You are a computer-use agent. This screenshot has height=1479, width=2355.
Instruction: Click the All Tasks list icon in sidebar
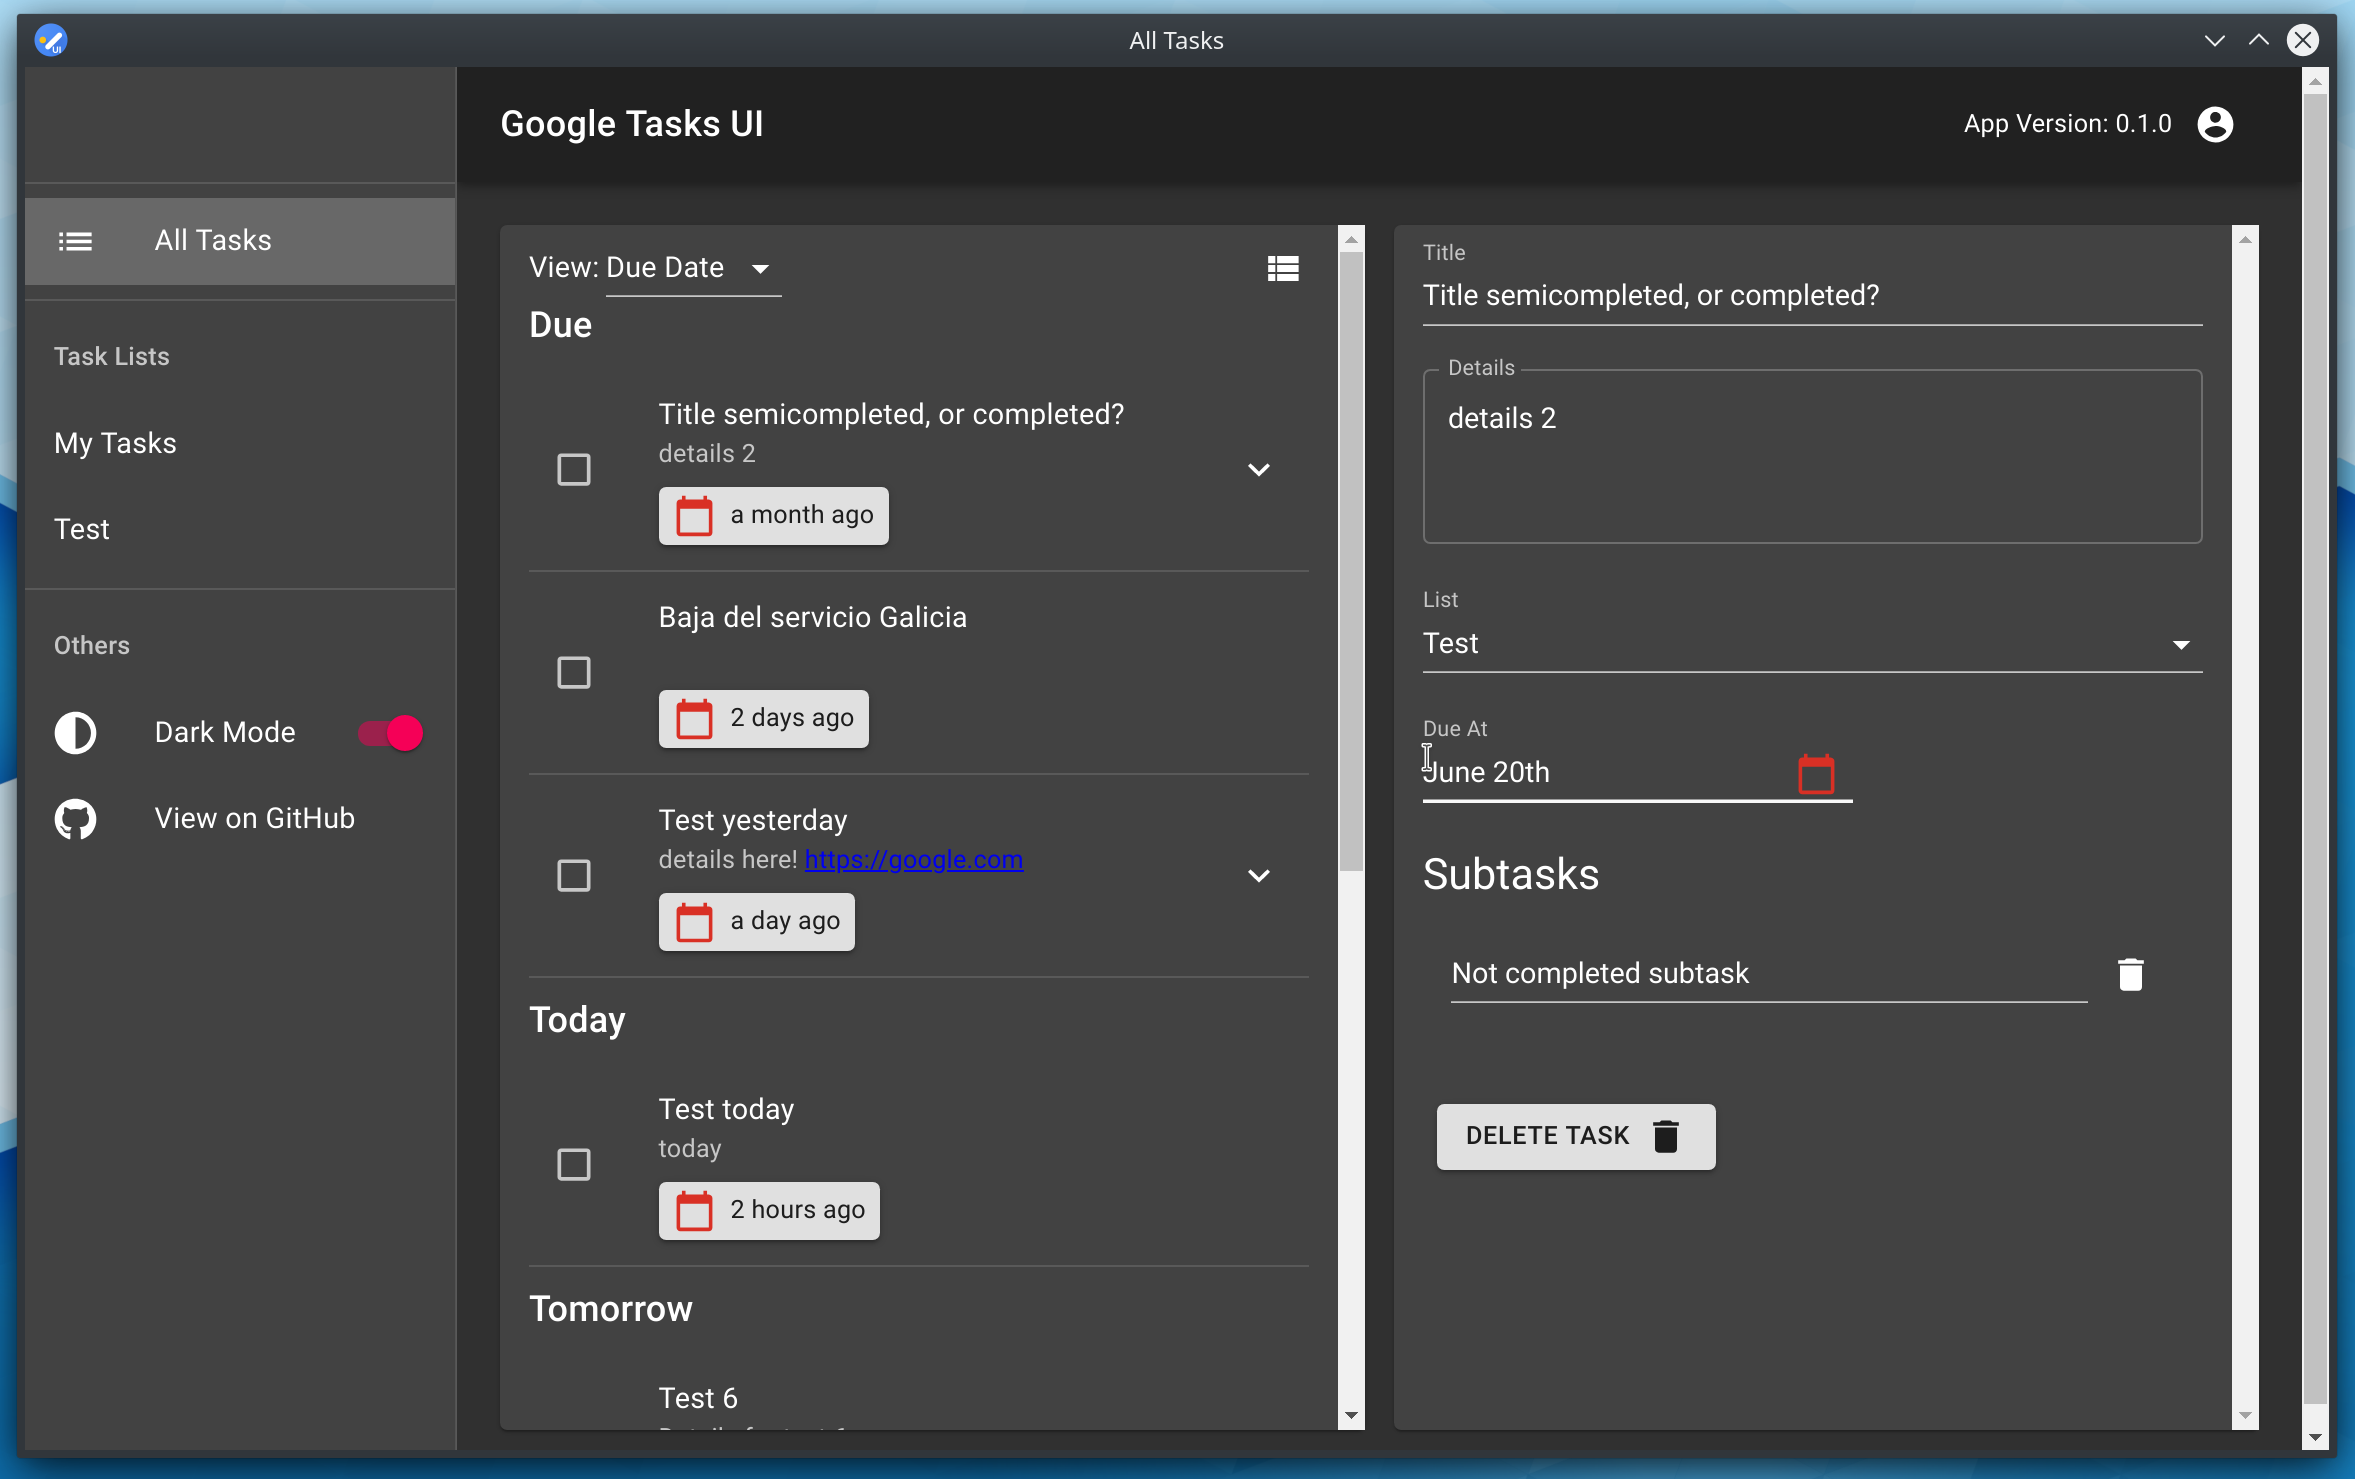75,241
